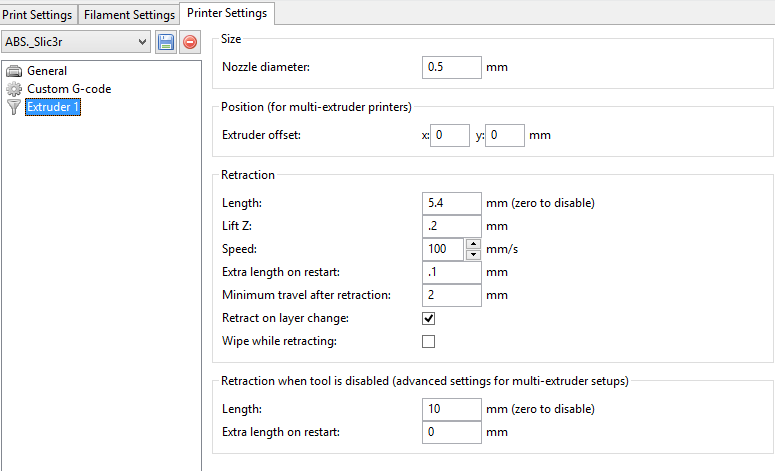Click the Minimum travel after retraction field
This screenshot has width=775, height=471.
tap(452, 295)
